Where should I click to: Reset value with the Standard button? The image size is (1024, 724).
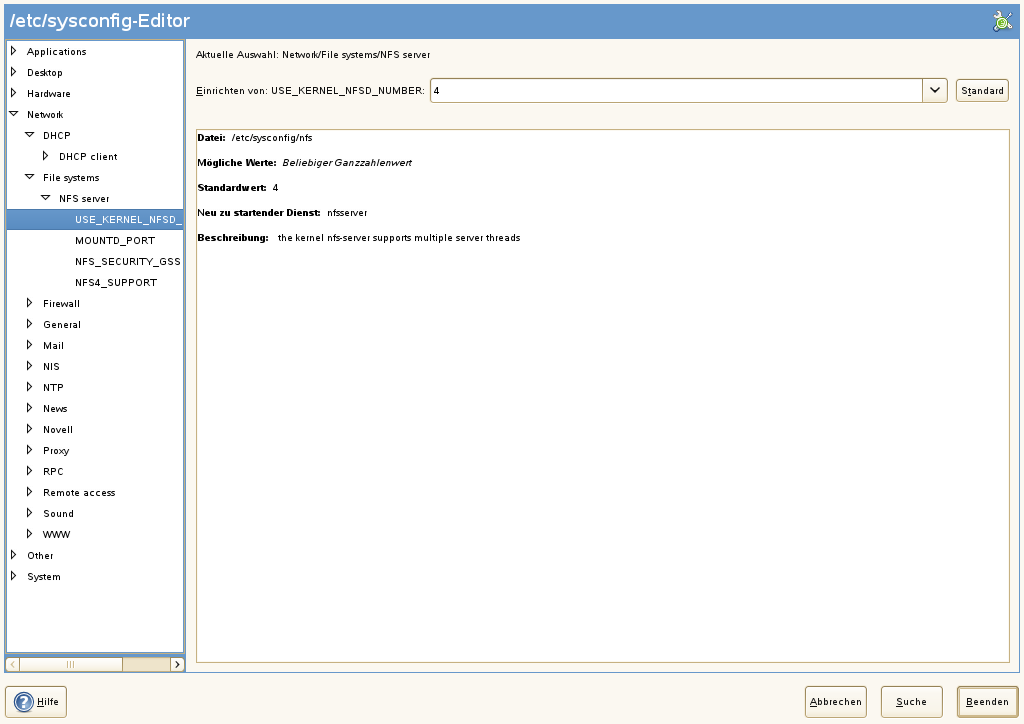tap(982, 90)
